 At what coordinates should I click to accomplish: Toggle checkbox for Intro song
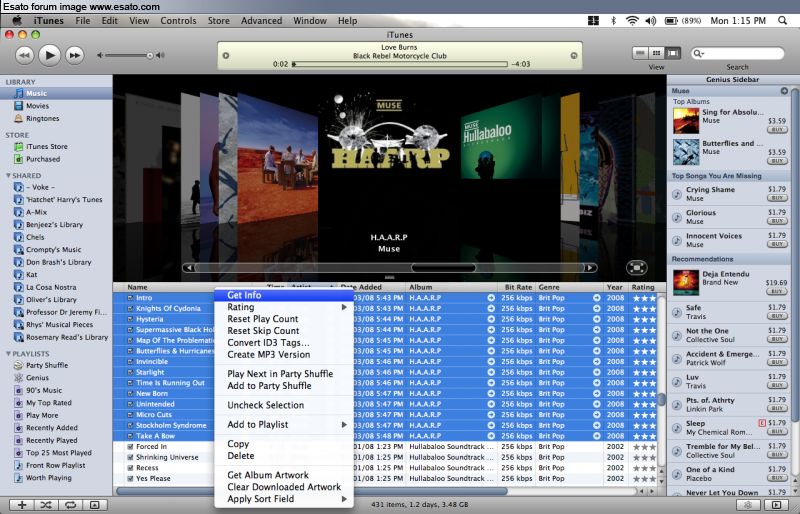point(130,298)
